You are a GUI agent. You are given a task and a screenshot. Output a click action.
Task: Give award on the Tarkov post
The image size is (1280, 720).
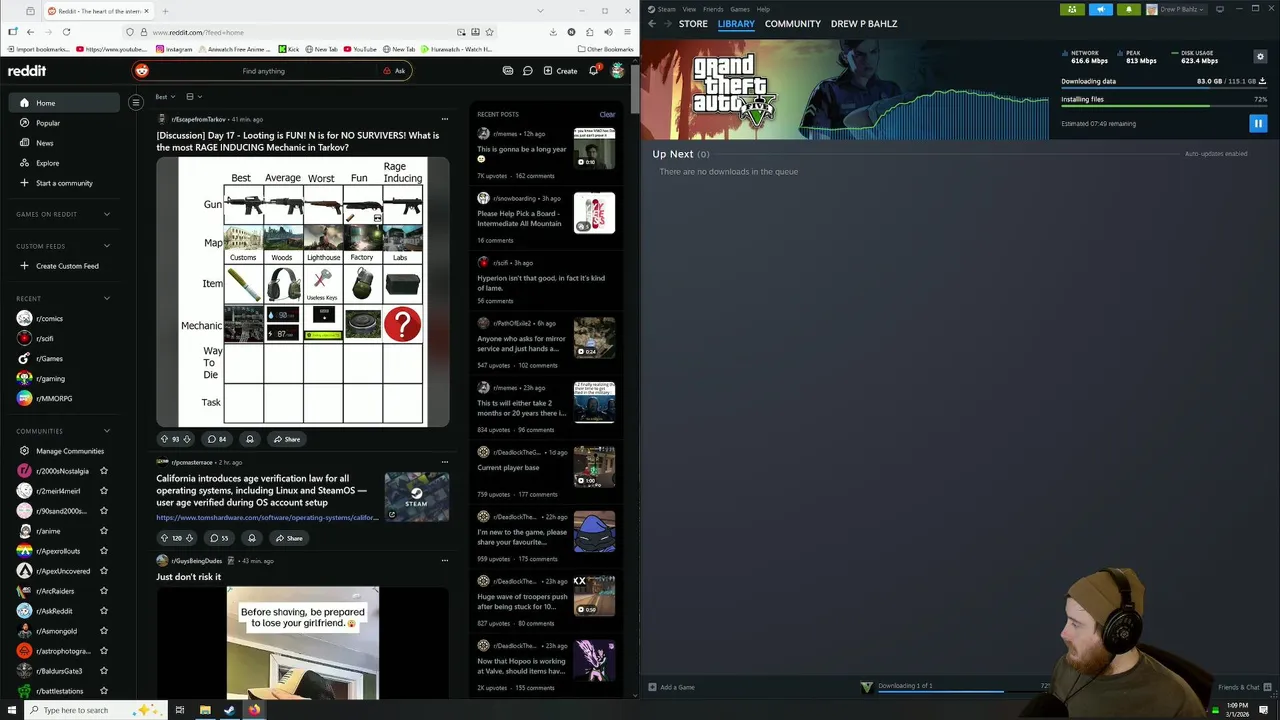click(250, 439)
